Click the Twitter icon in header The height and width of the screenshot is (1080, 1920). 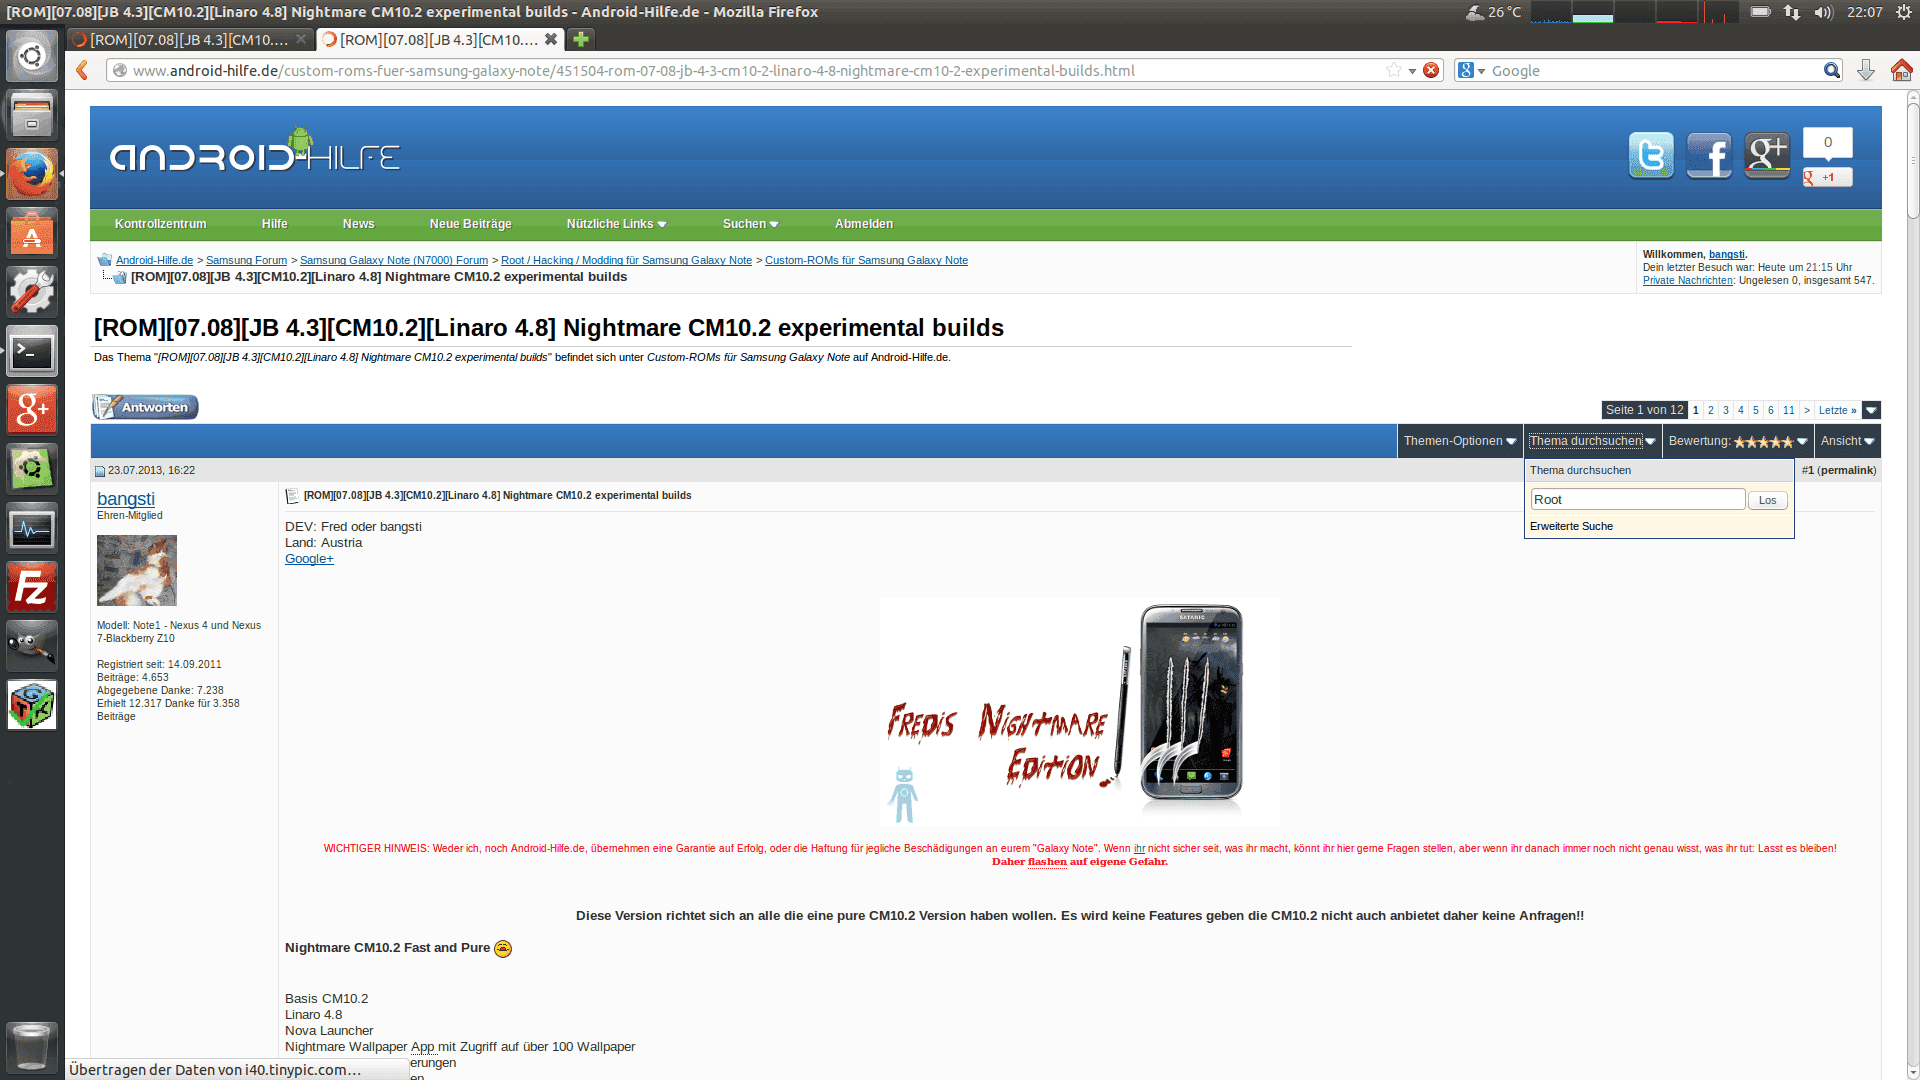1651,156
